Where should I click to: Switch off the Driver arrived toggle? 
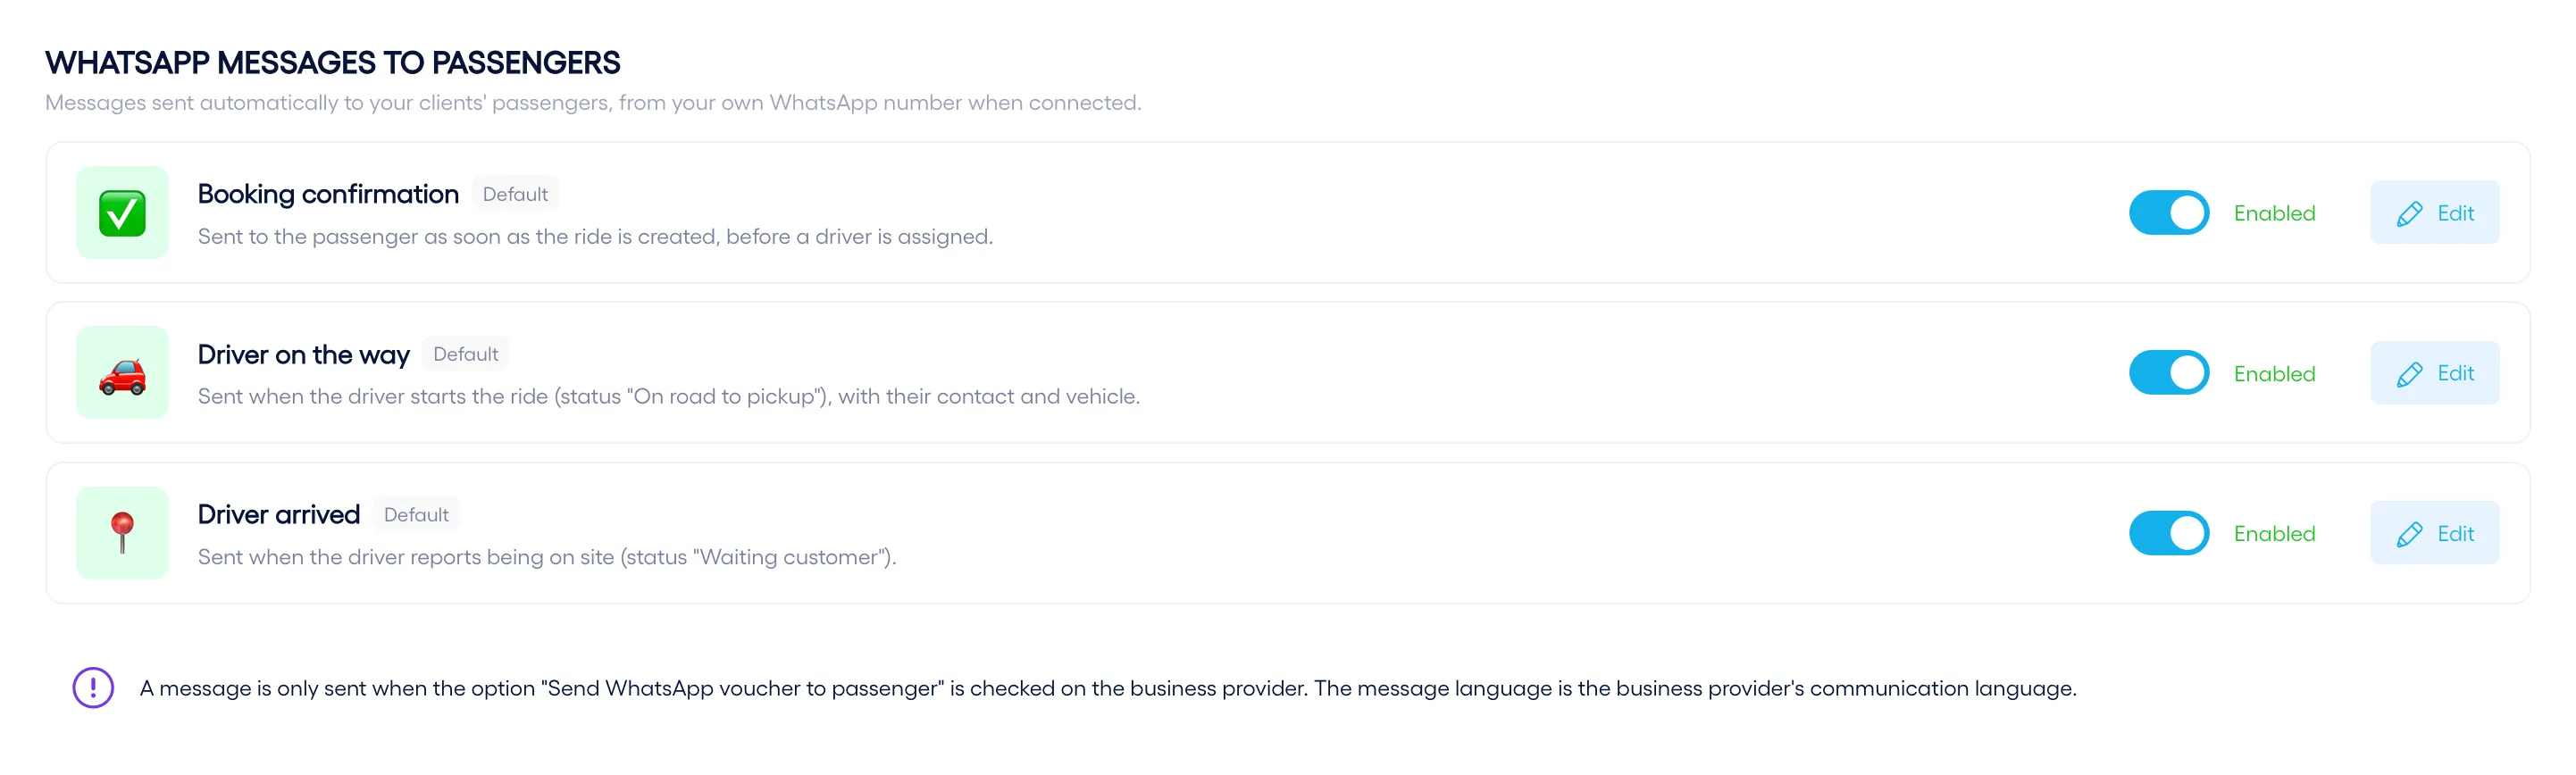click(x=2169, y=533)
